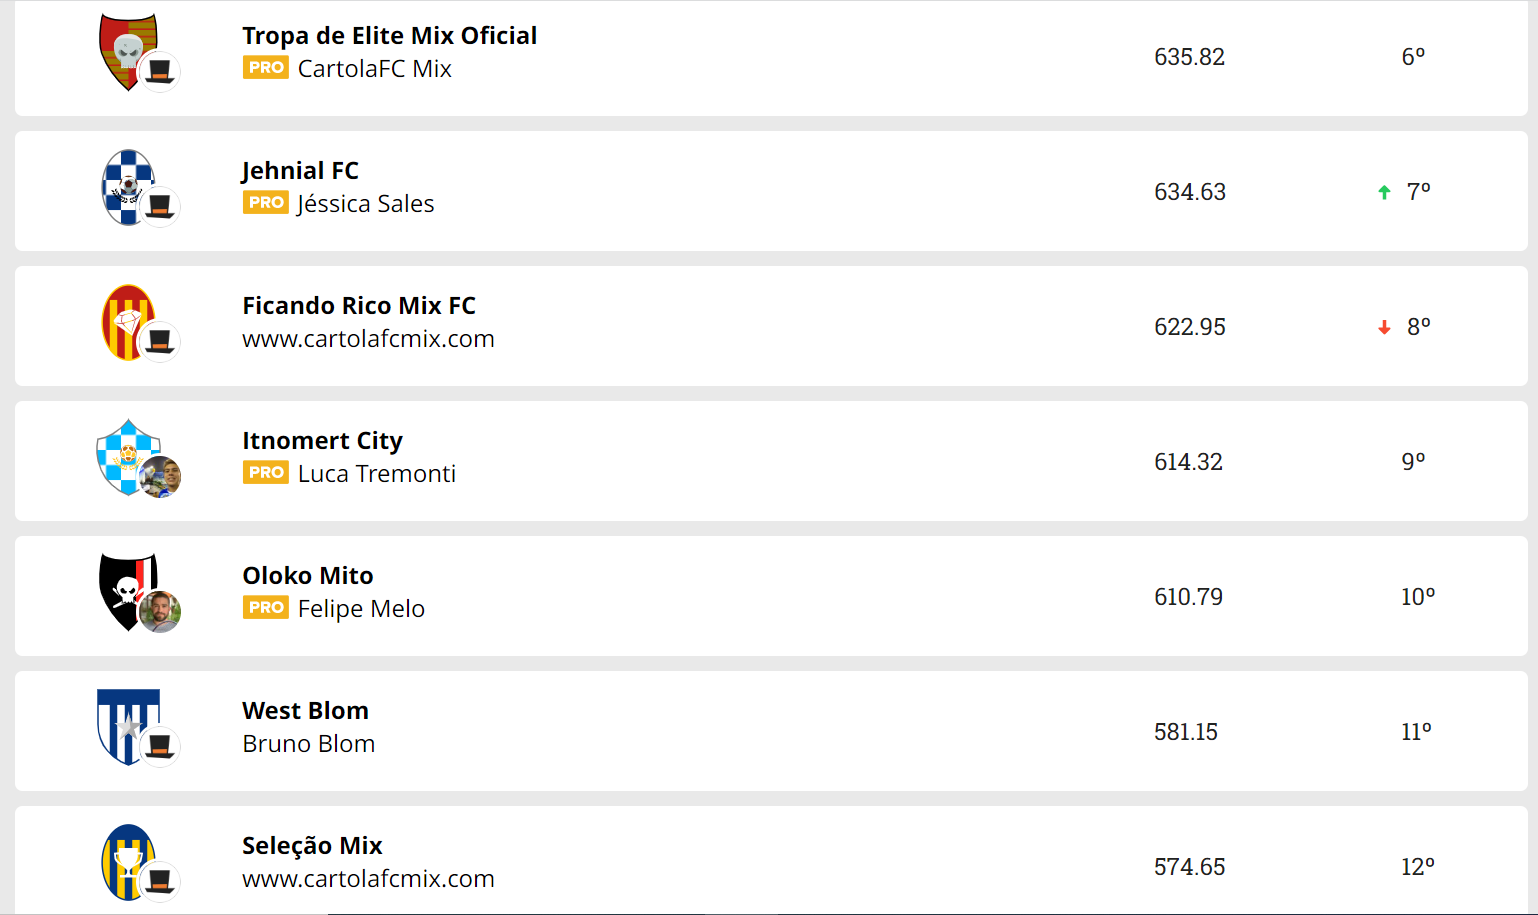Click Felipe Melo's profile photo avatar
1538x915 pixels.
(x=160, y=612)
